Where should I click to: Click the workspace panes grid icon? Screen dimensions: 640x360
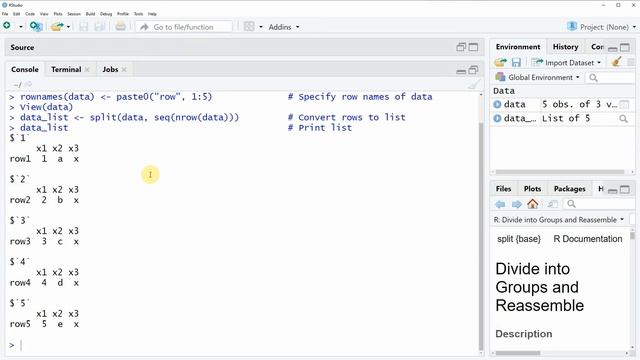[x=249, y=27]
